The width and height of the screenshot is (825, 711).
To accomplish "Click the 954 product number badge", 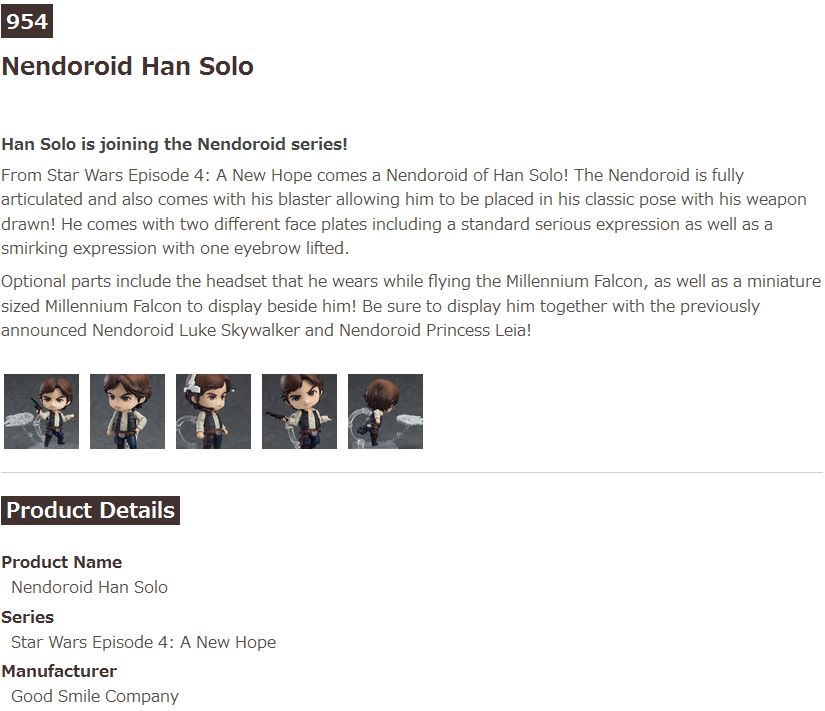I will [x=27, y=22].
